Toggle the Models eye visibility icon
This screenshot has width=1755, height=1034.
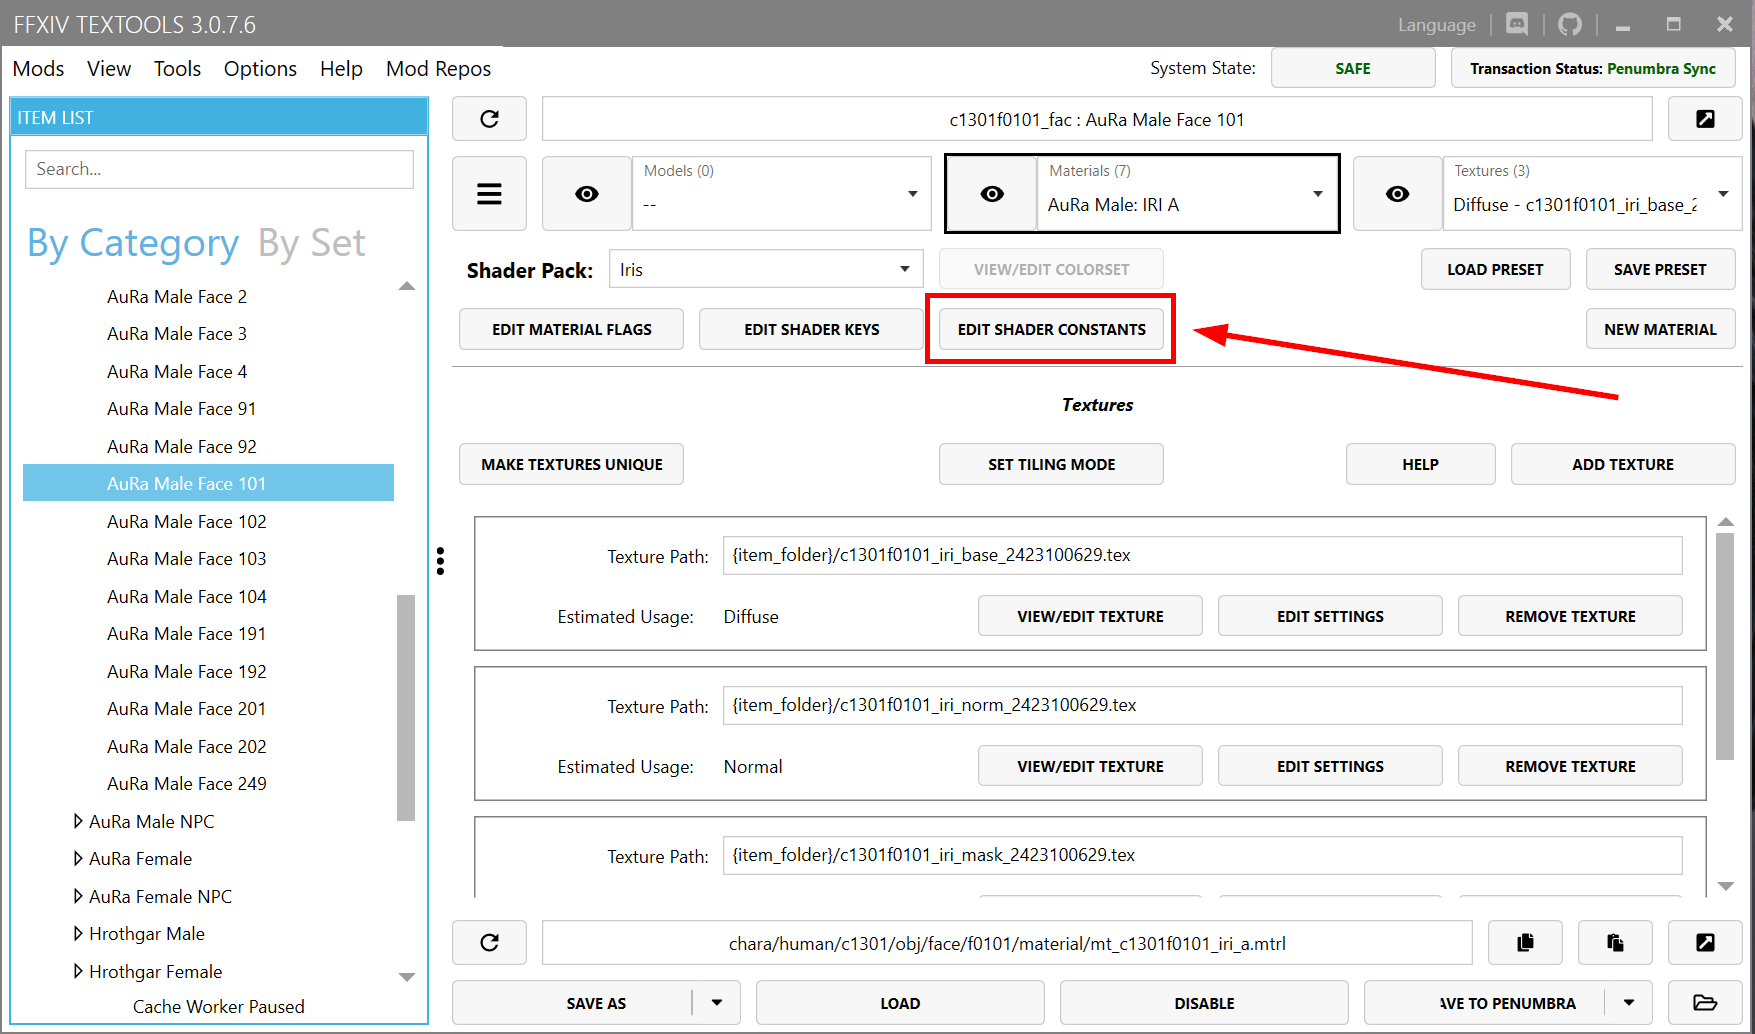587,194
